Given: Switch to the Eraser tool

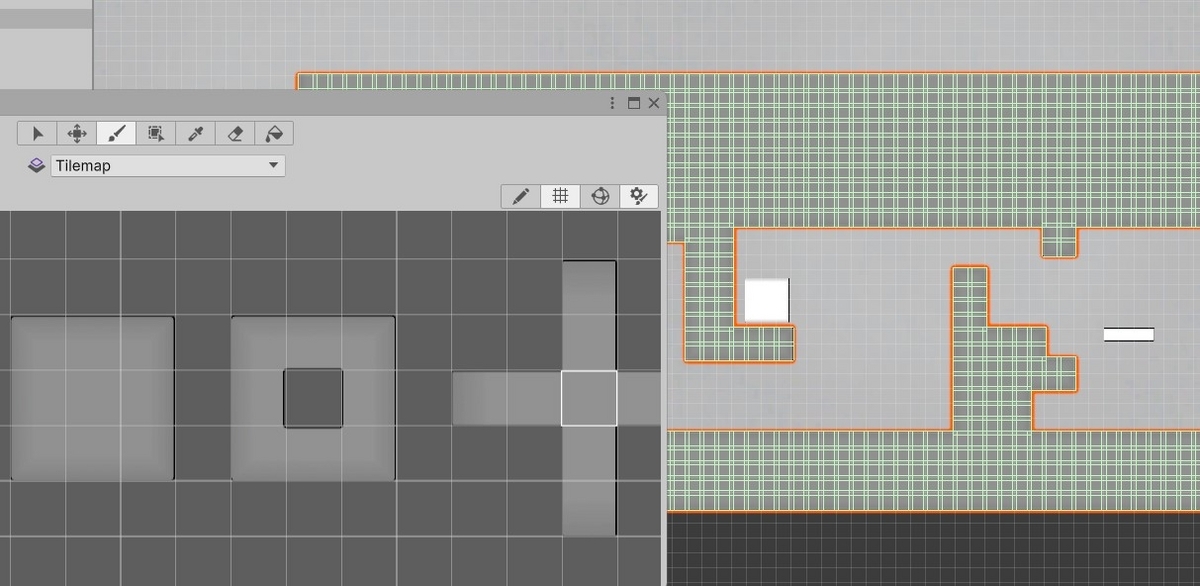Looking at the screenshot, I should 235,133.
